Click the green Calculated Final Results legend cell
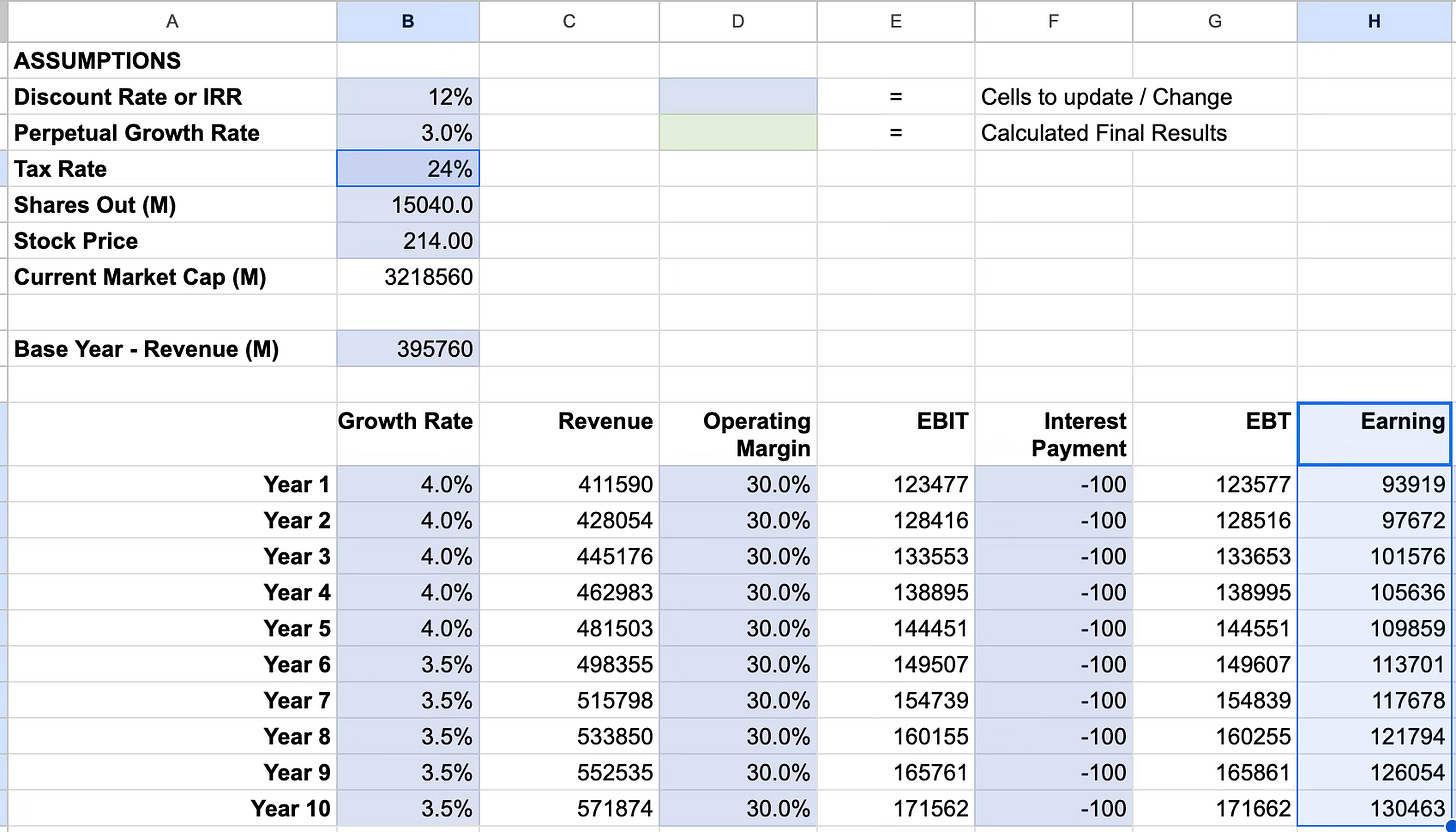 (737, 132)
